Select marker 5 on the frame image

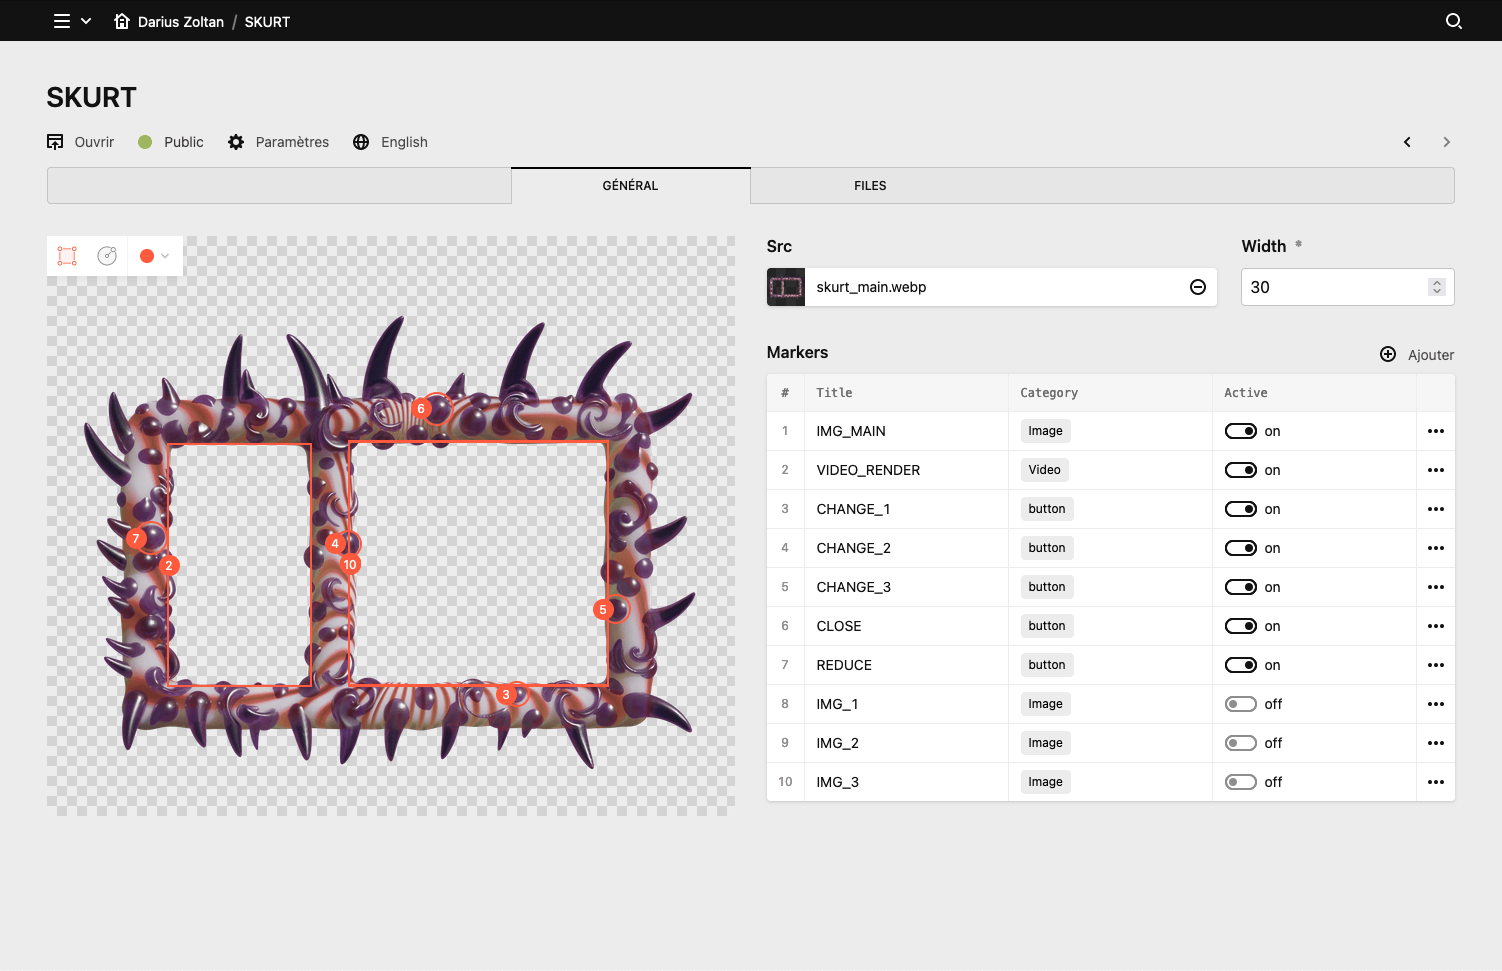[x=603, y=610]
